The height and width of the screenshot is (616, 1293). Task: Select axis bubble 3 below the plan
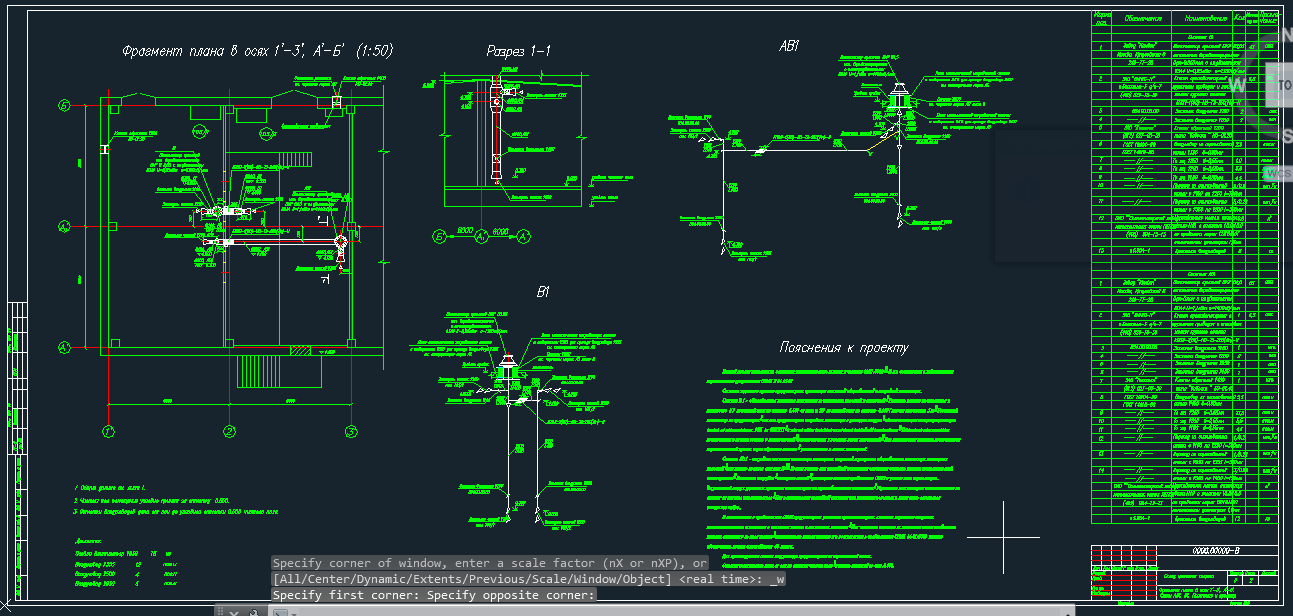(351, 431)
